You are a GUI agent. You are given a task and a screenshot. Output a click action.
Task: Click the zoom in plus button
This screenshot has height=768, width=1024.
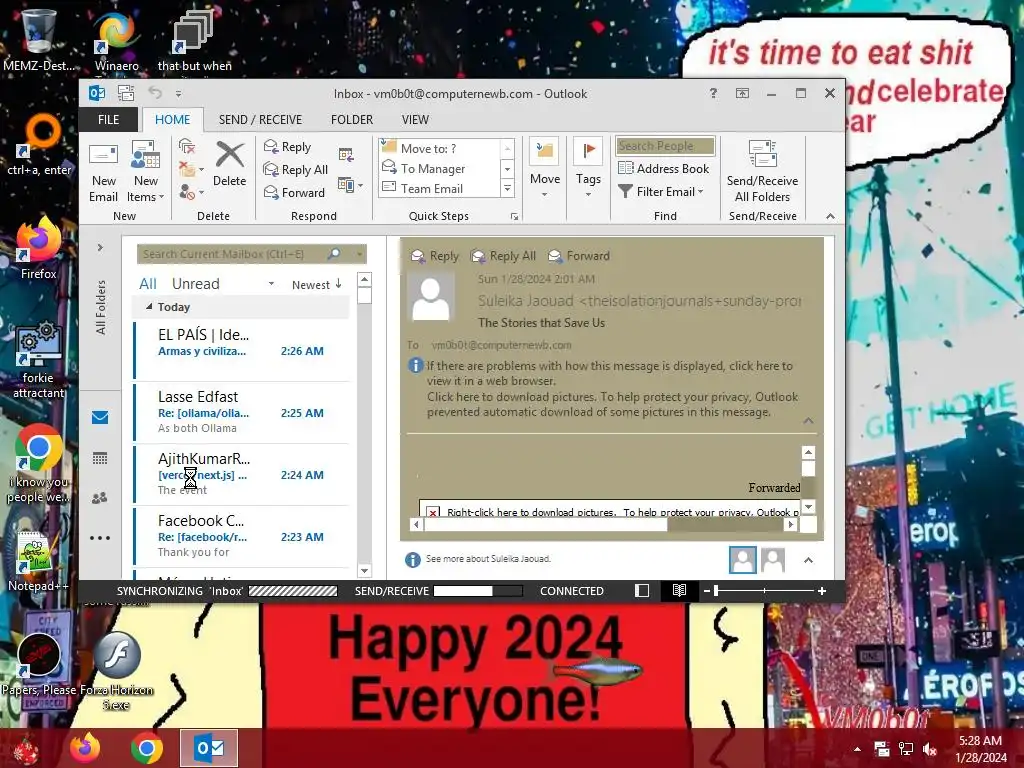click(822, 590)
